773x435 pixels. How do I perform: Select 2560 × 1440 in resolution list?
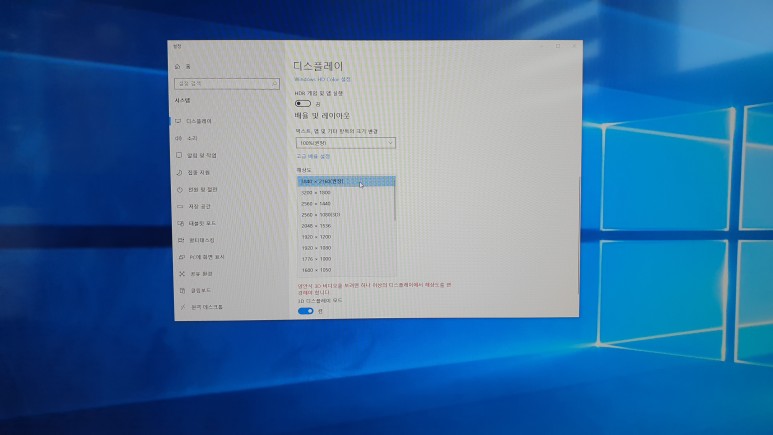pyautogui.click(x=317, y=204)
